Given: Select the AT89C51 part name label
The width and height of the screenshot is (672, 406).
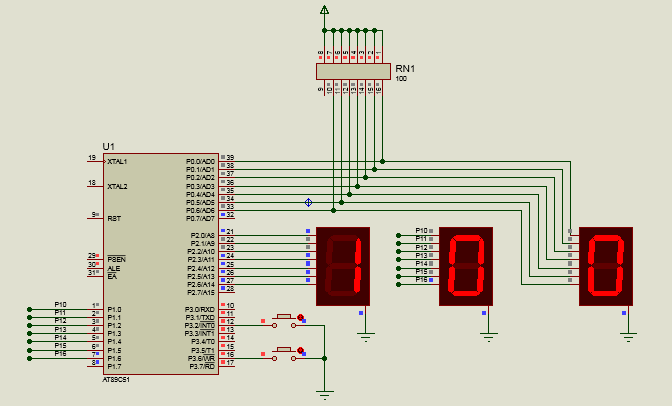Looking at the screenshot, I should tap(118, 380).
